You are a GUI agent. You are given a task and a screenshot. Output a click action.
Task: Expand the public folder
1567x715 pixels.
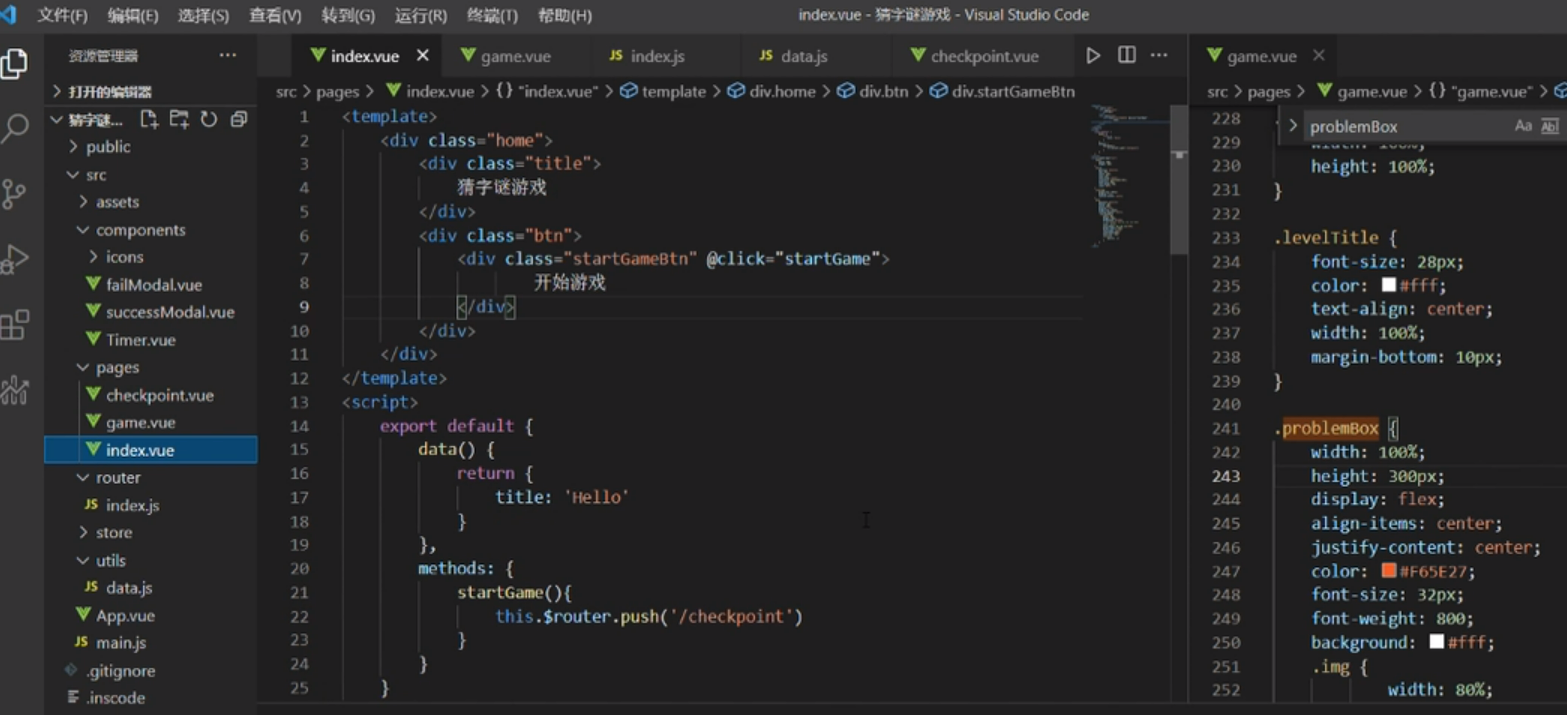pos(108,147)
